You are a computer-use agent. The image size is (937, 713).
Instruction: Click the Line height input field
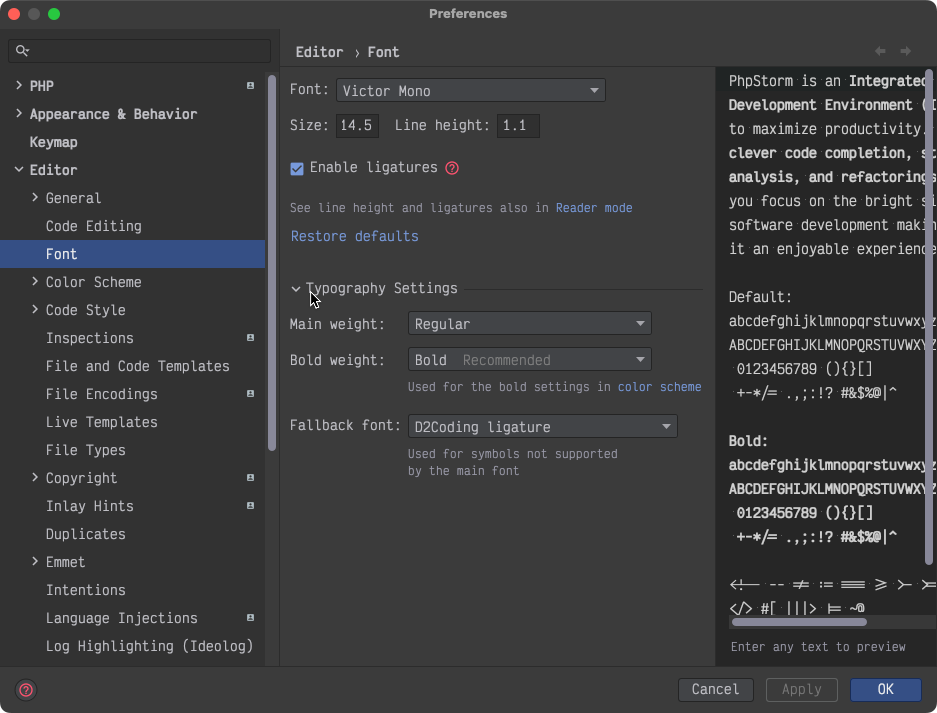point(518,126)
